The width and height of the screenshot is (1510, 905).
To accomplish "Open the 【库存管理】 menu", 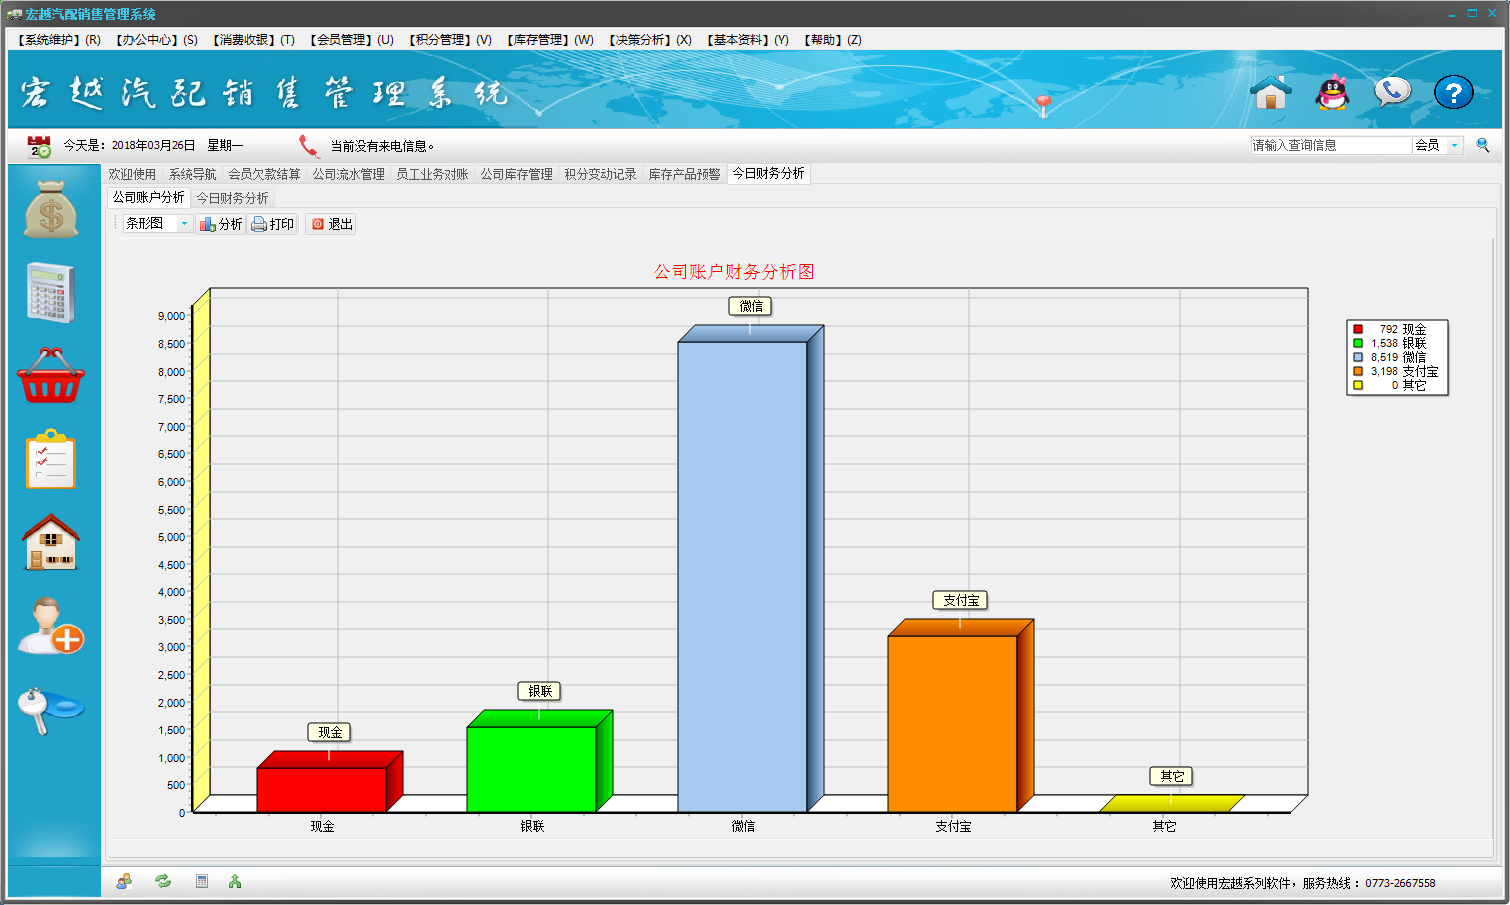I will click(x=549, y=40).
